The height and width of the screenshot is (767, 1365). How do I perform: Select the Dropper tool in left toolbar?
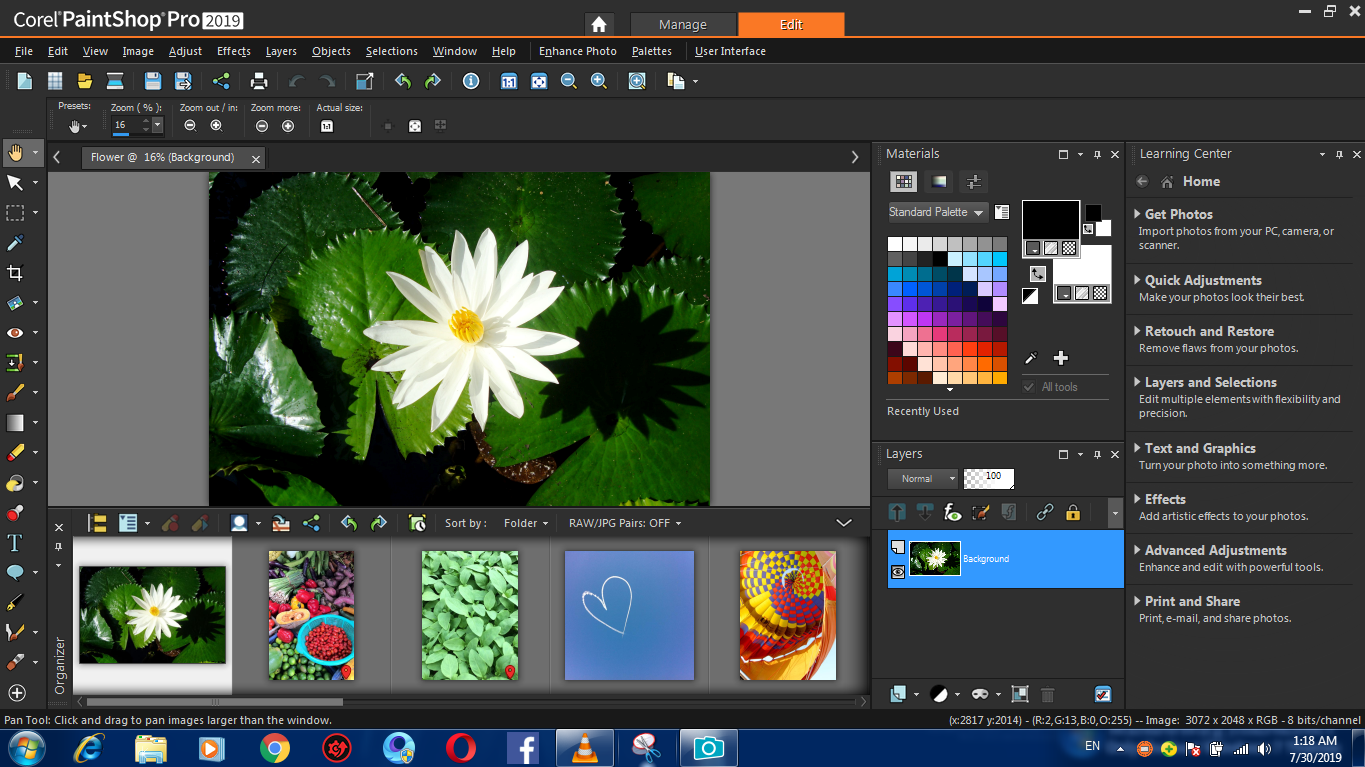pyautogui.click(x=15, y=243)
